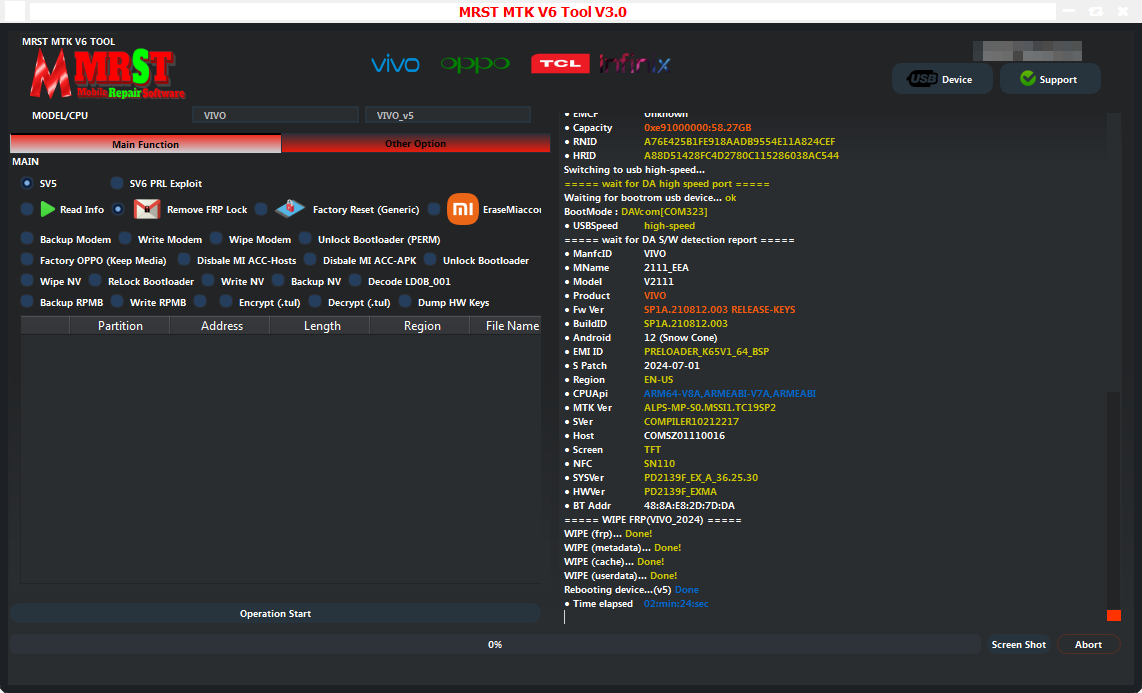Screen dimensions: 1142x693
Task: Click the Factory Reset eraser icon
Action: [290, 210]
